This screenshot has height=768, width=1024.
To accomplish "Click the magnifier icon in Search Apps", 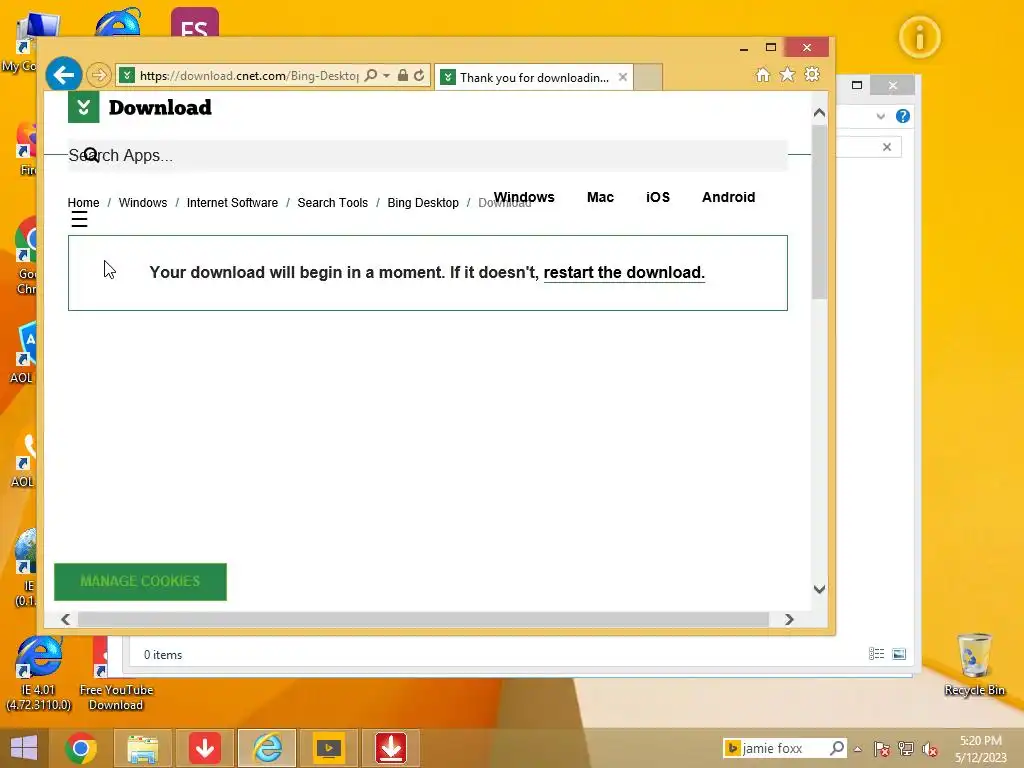I will 91,155.
